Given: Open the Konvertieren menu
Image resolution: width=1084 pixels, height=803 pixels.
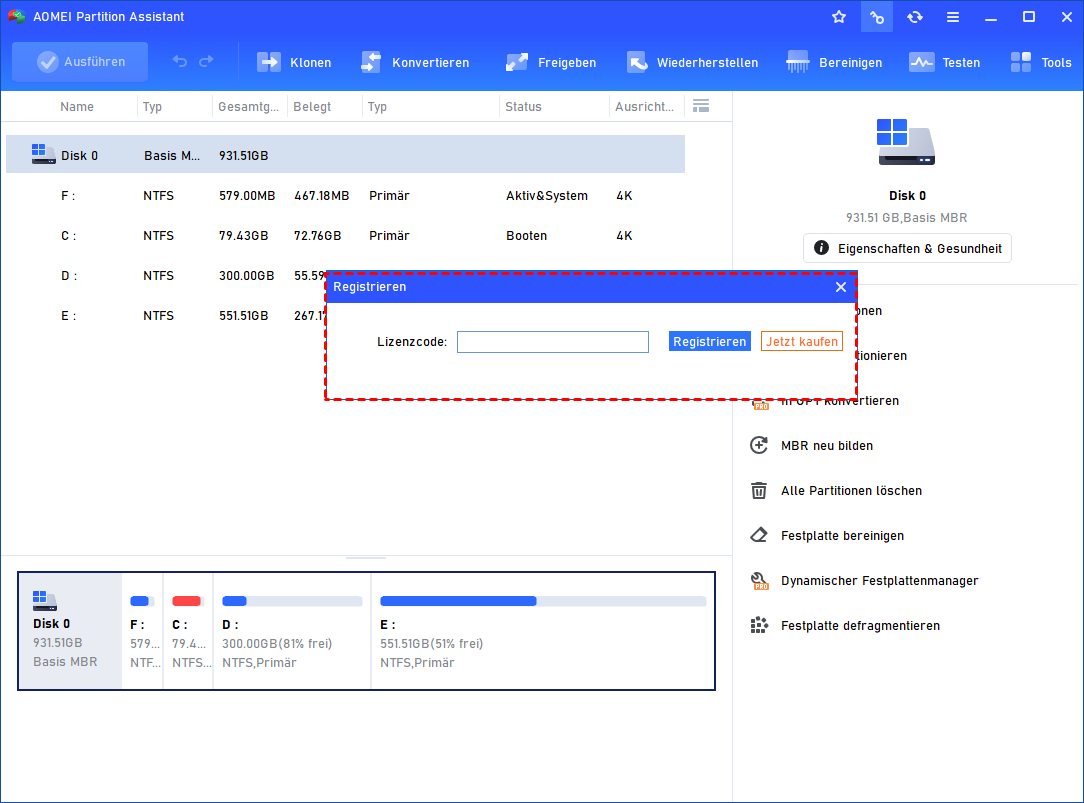Looking at the screenshot, I should tap(415, 63).
